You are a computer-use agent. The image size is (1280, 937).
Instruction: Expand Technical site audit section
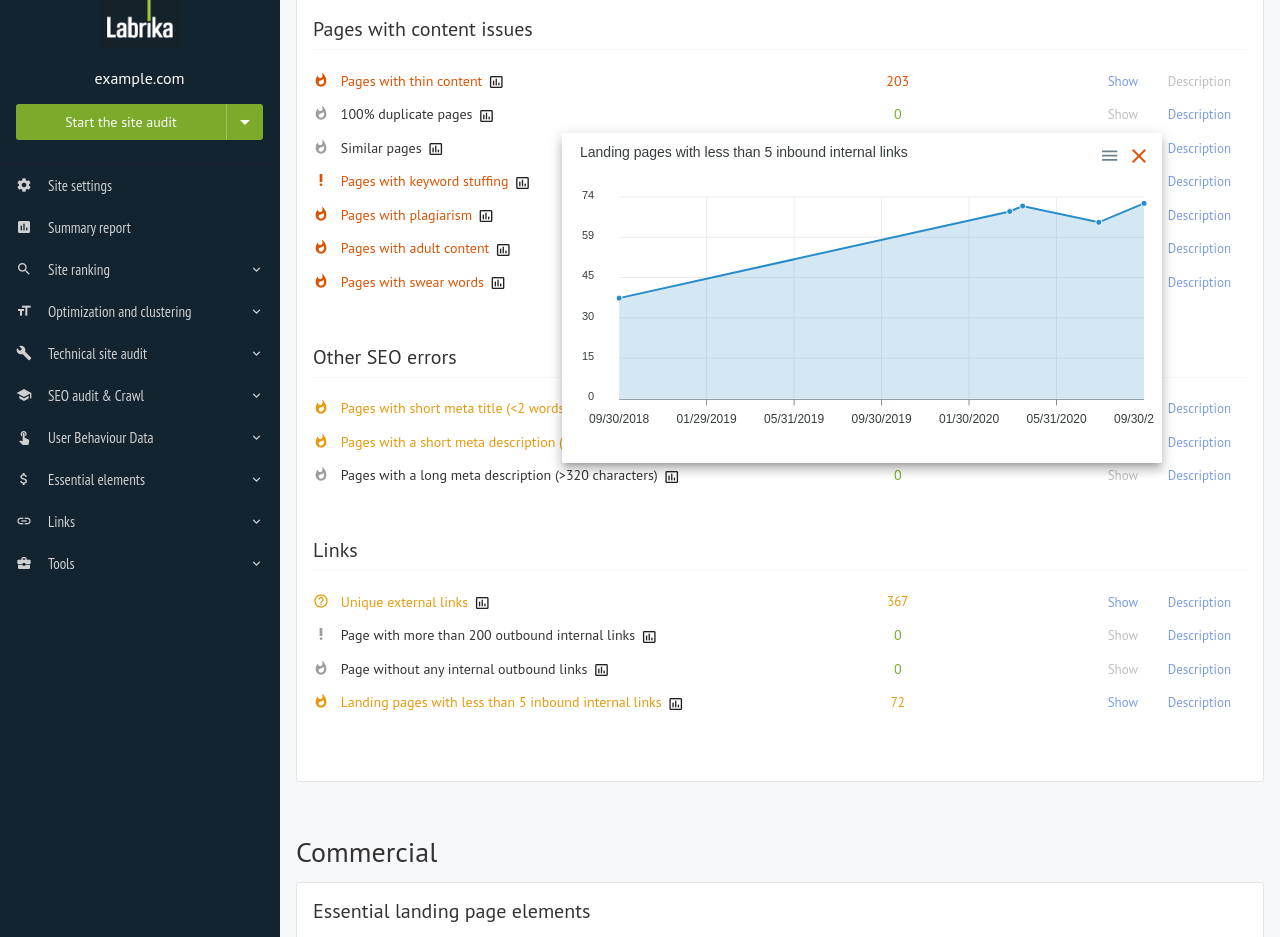tap(139, 354)
